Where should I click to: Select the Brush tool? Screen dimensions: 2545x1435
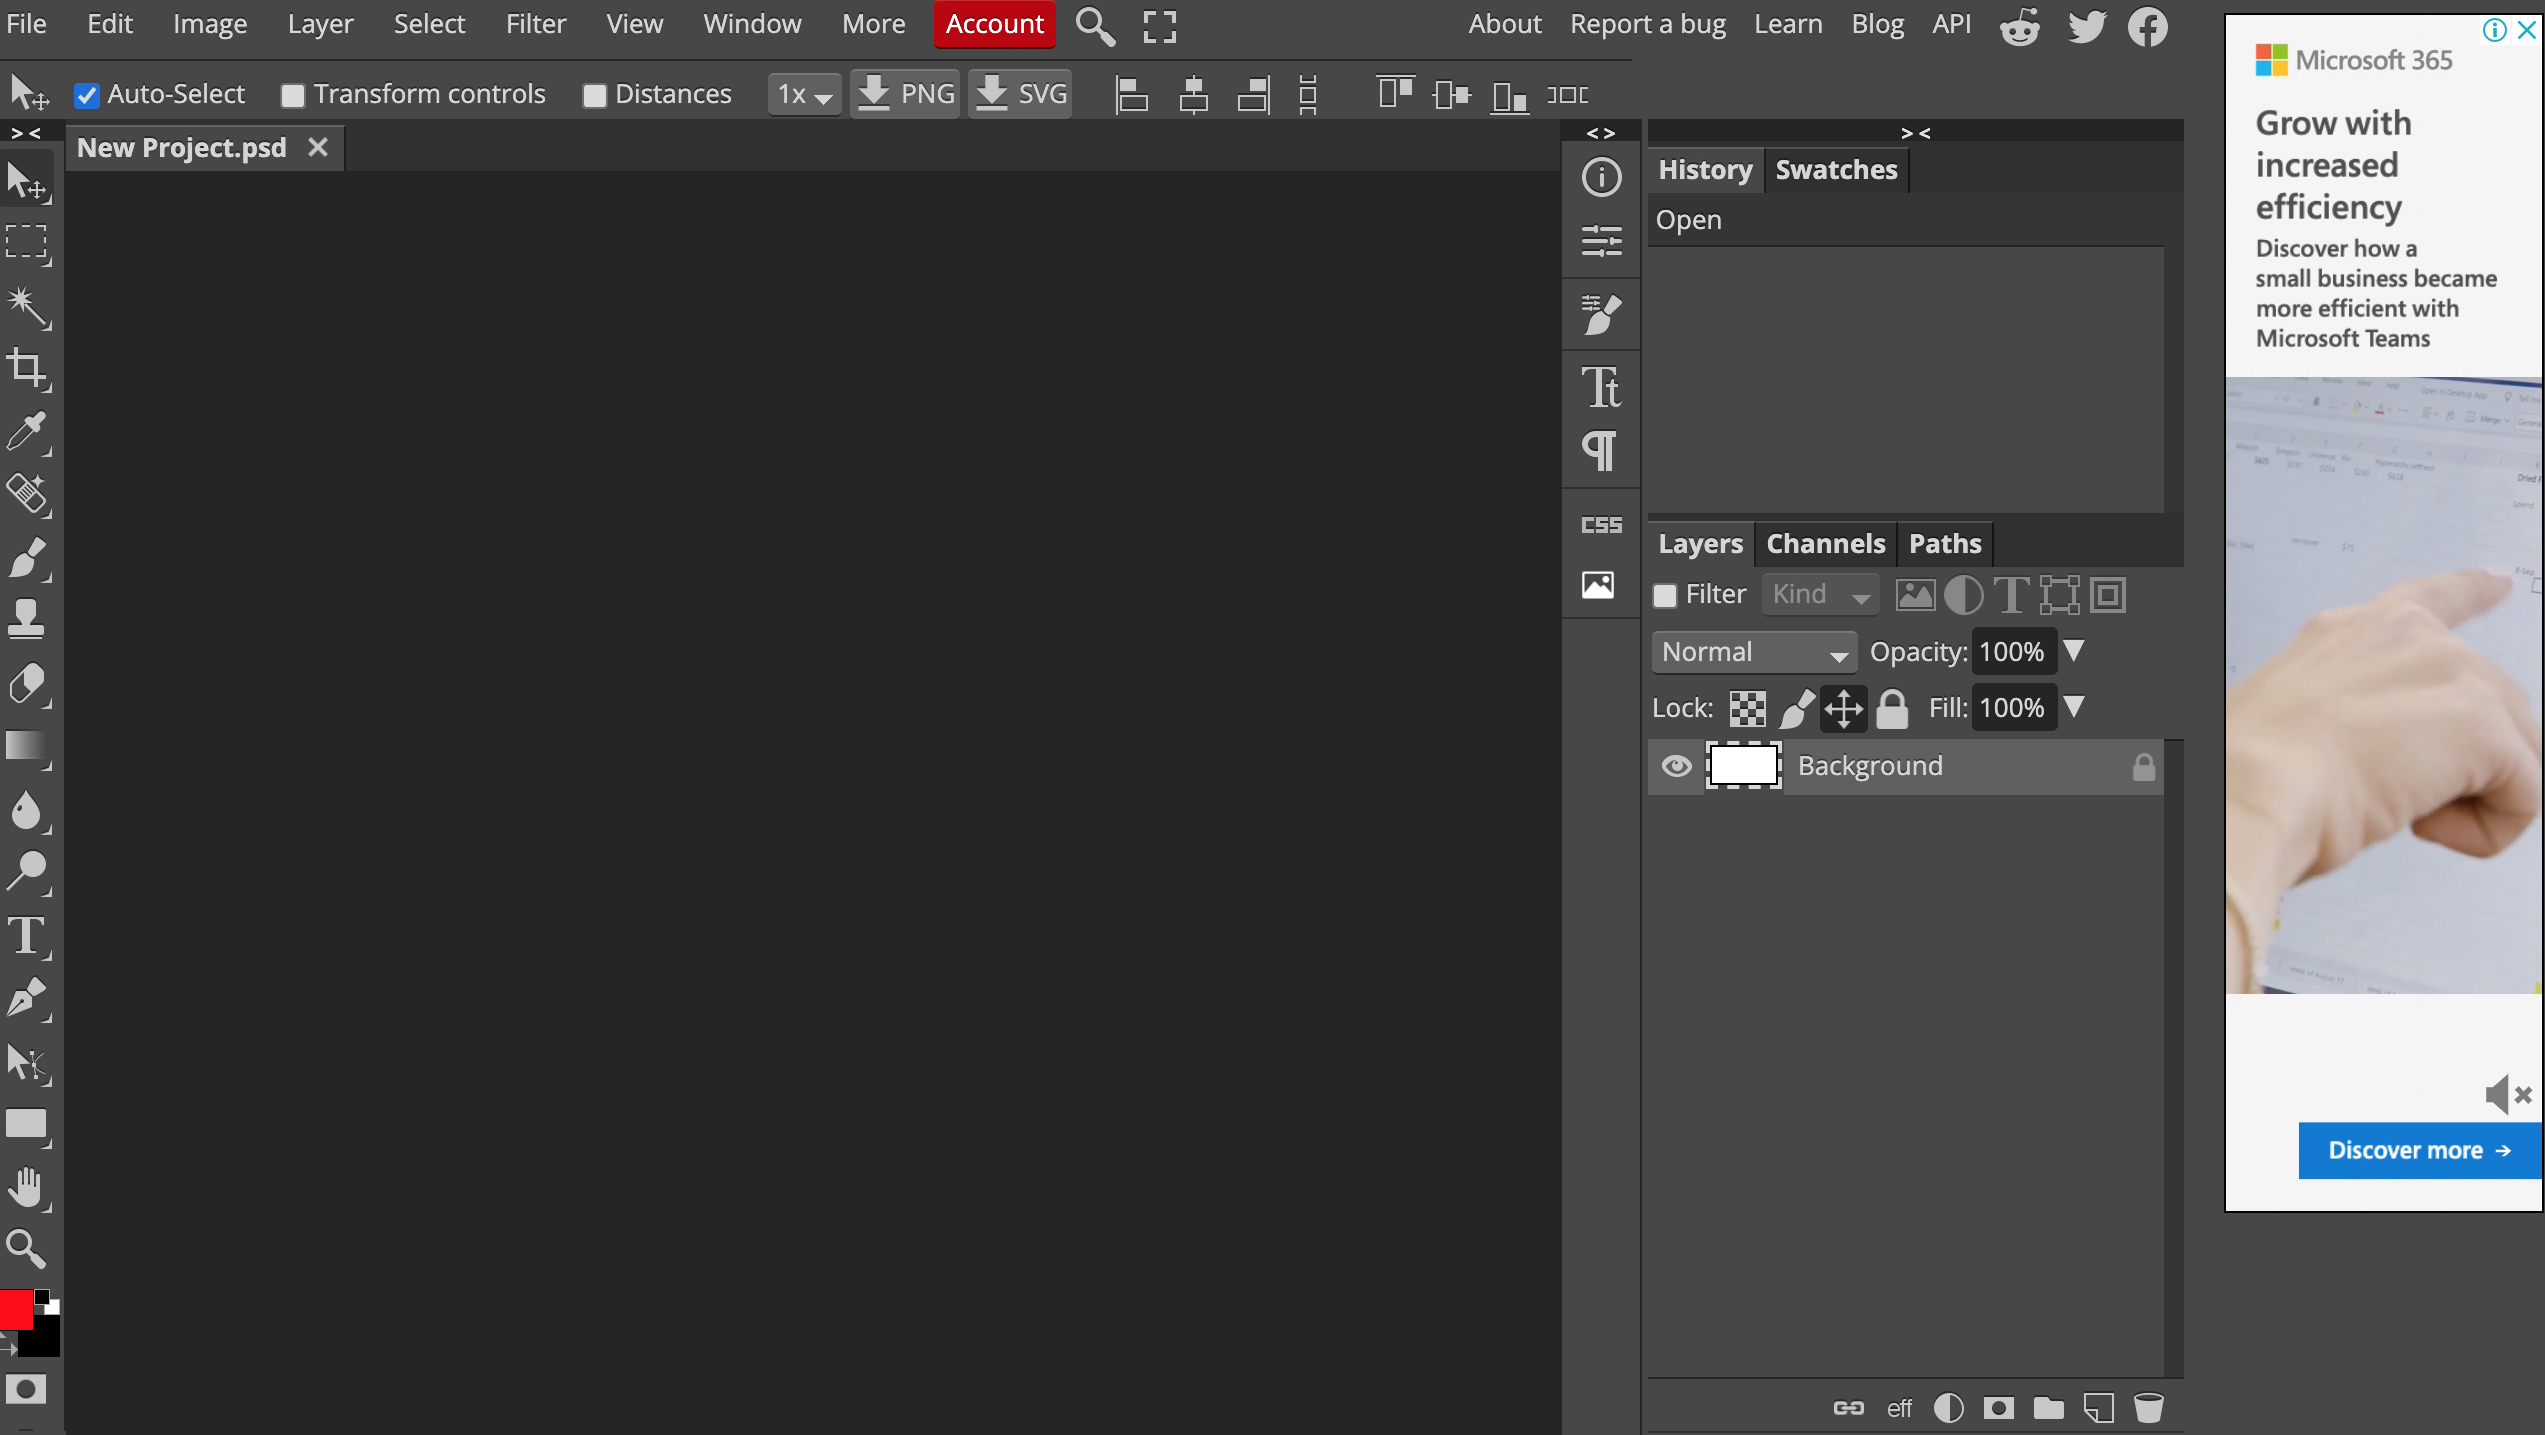tap(27, 557)
